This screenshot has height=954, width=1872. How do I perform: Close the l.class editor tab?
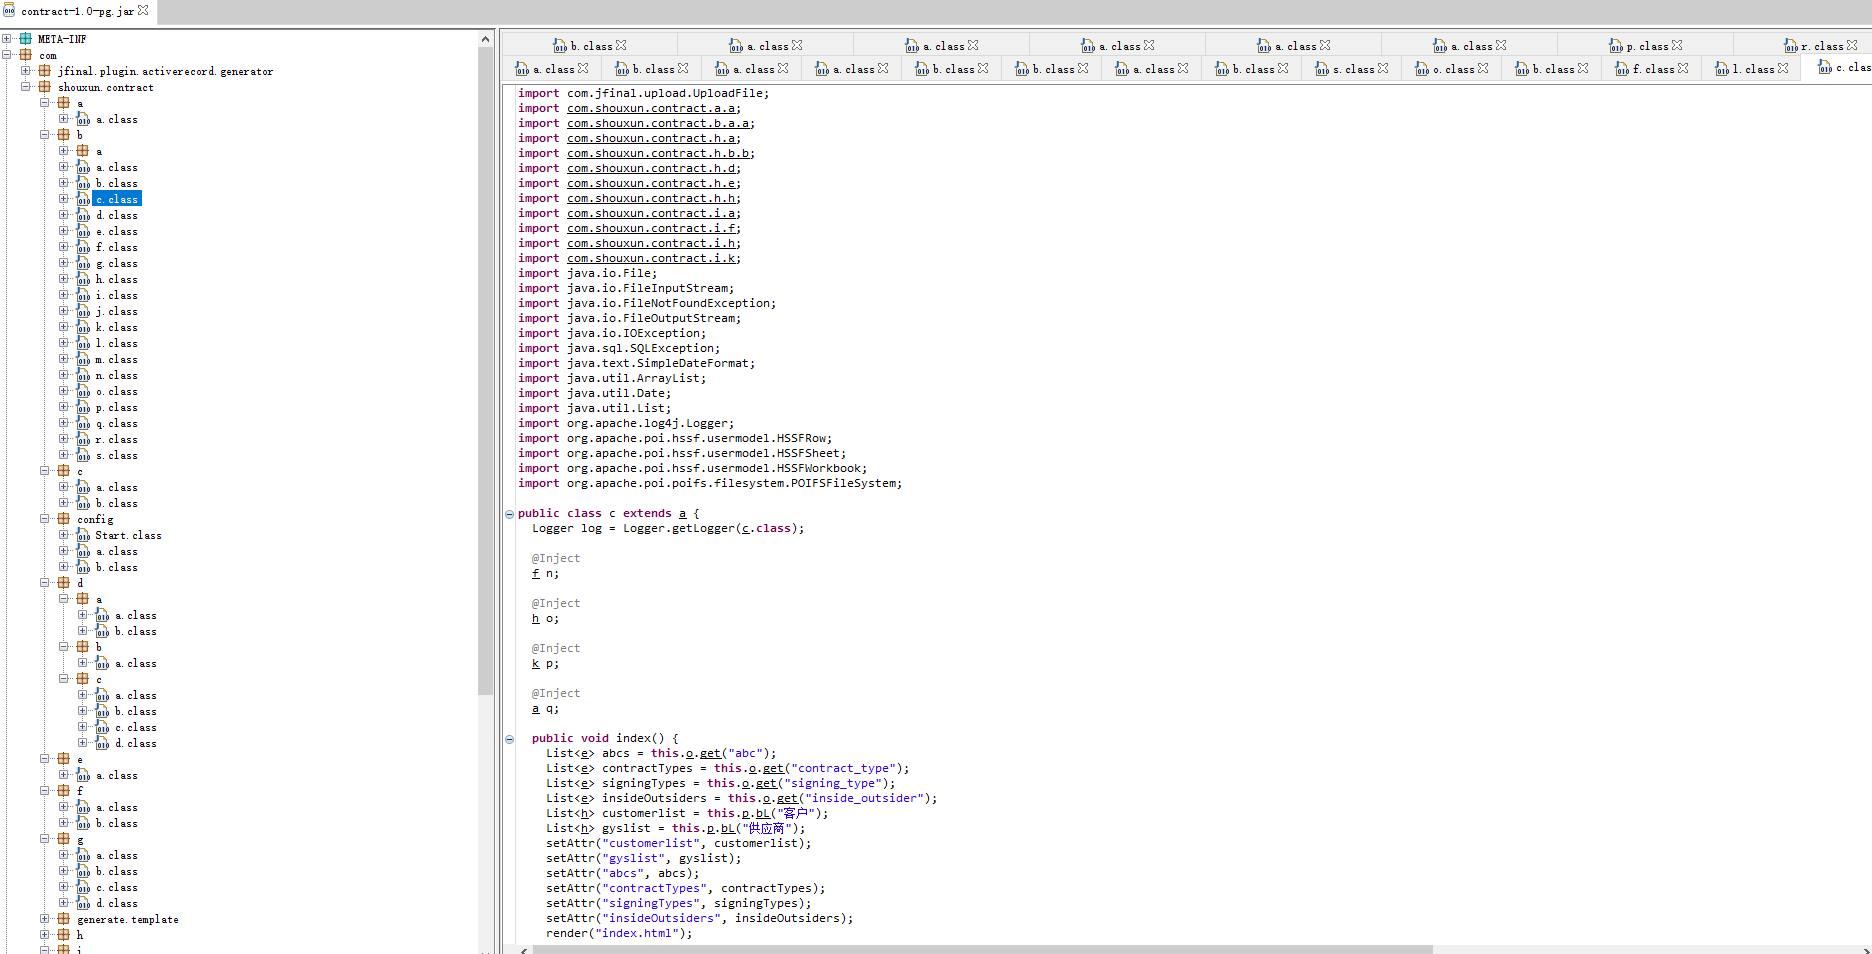(x=1783, y=68)
